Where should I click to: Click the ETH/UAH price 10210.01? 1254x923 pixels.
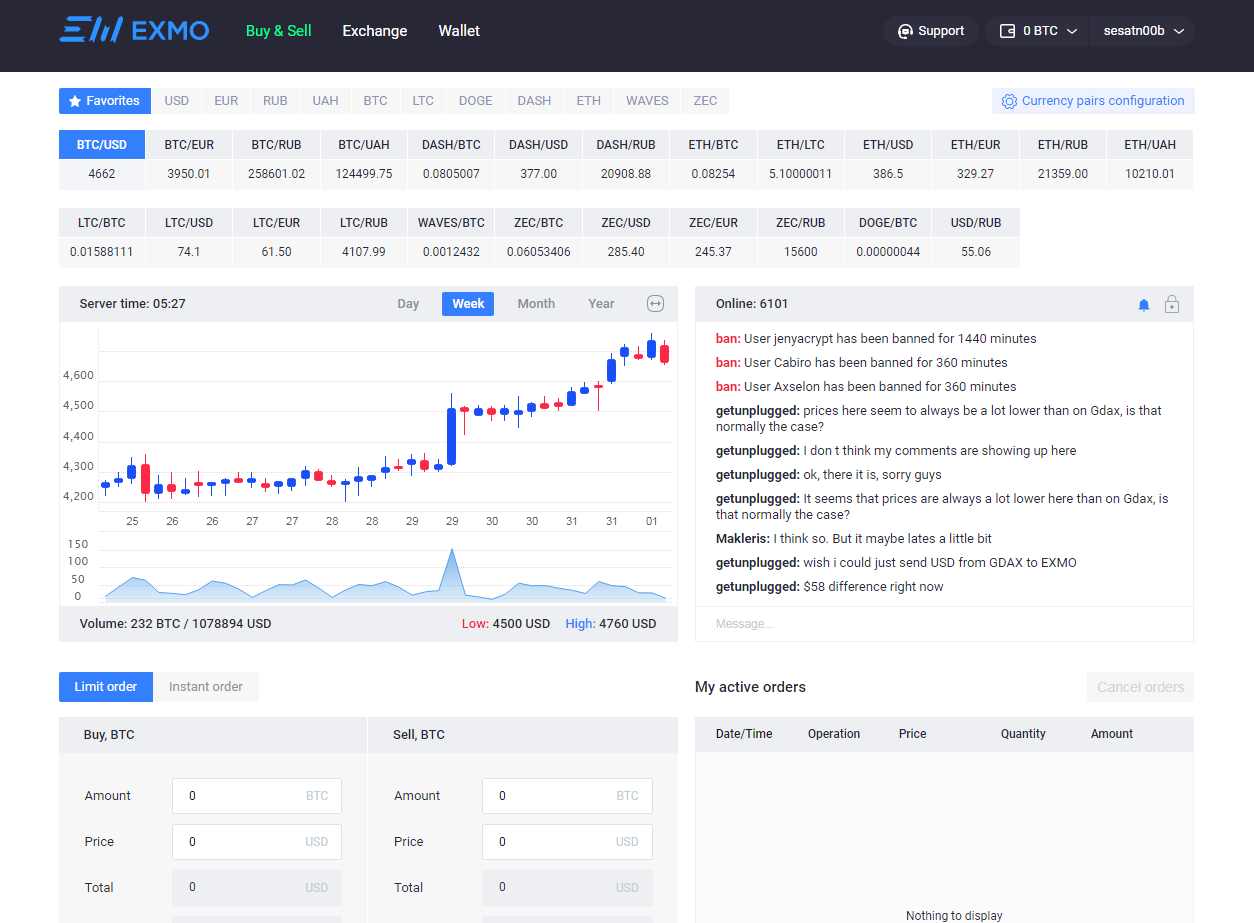pyautogui.click(x=1150, y=174)
